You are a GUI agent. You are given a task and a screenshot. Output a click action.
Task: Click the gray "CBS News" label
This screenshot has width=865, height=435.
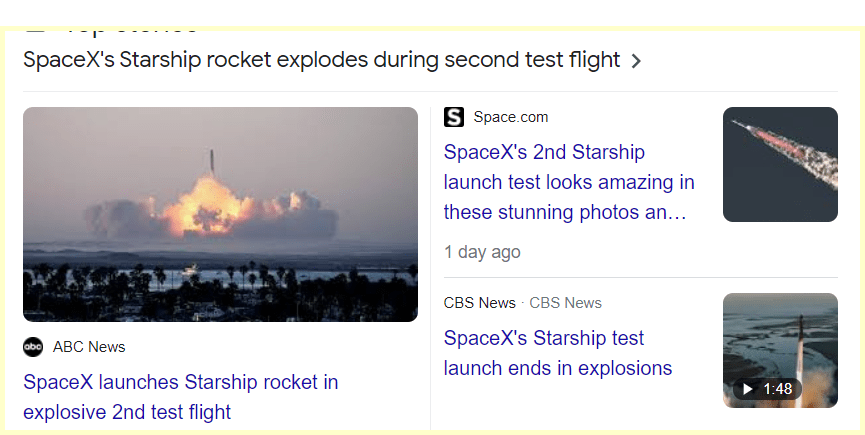(x=566, y=303)
